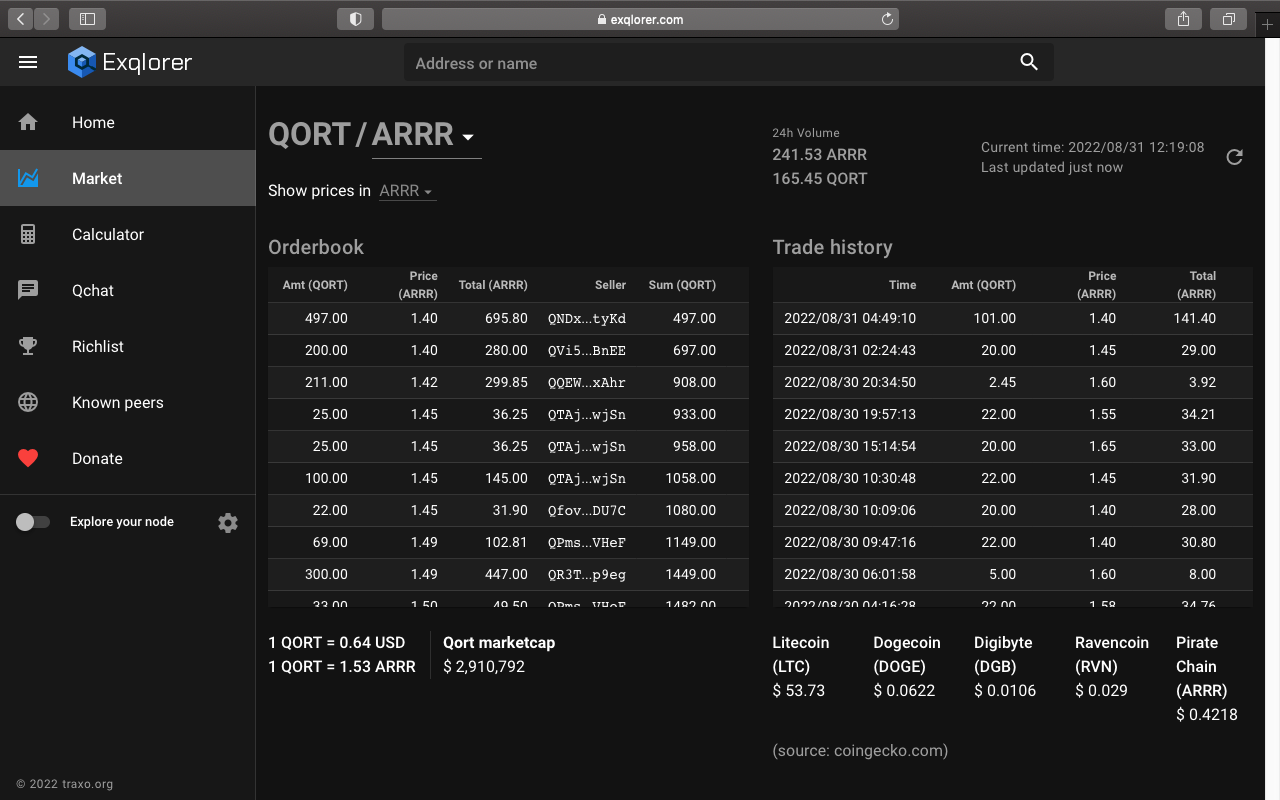Open the Home page
This screenshot has width=1280, height=800.
point(128,122)
